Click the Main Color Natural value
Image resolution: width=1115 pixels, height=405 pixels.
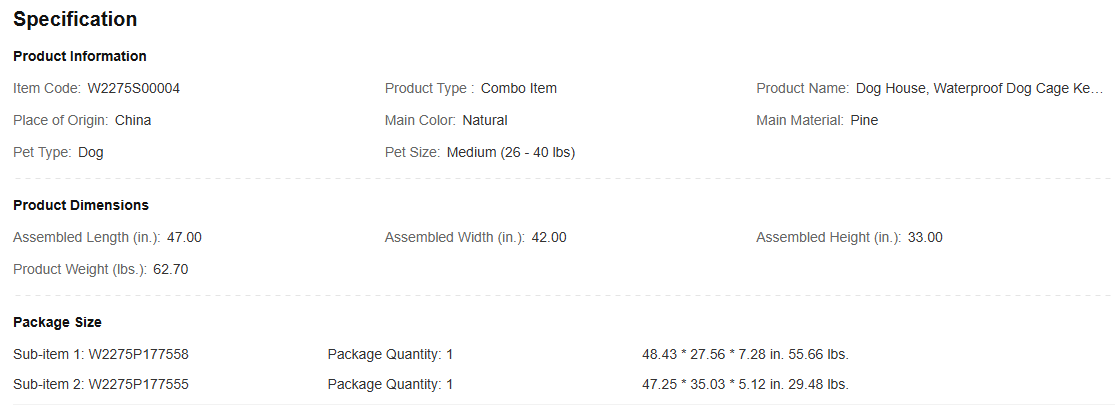pyautogui.click(x=484, y=120)
